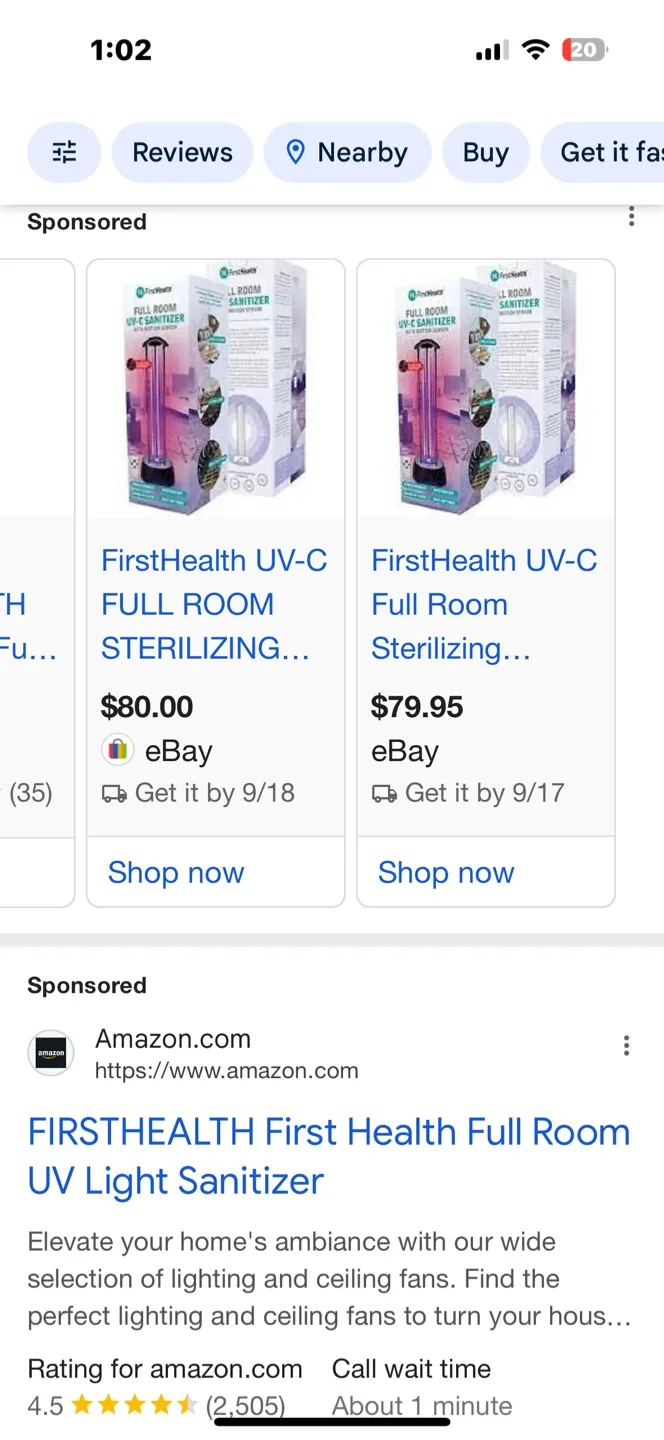The width and height of the screenshot is (664, 1440).
Task: Click the eBay store icon on $80.00 listing
Action: coord(117,750)
